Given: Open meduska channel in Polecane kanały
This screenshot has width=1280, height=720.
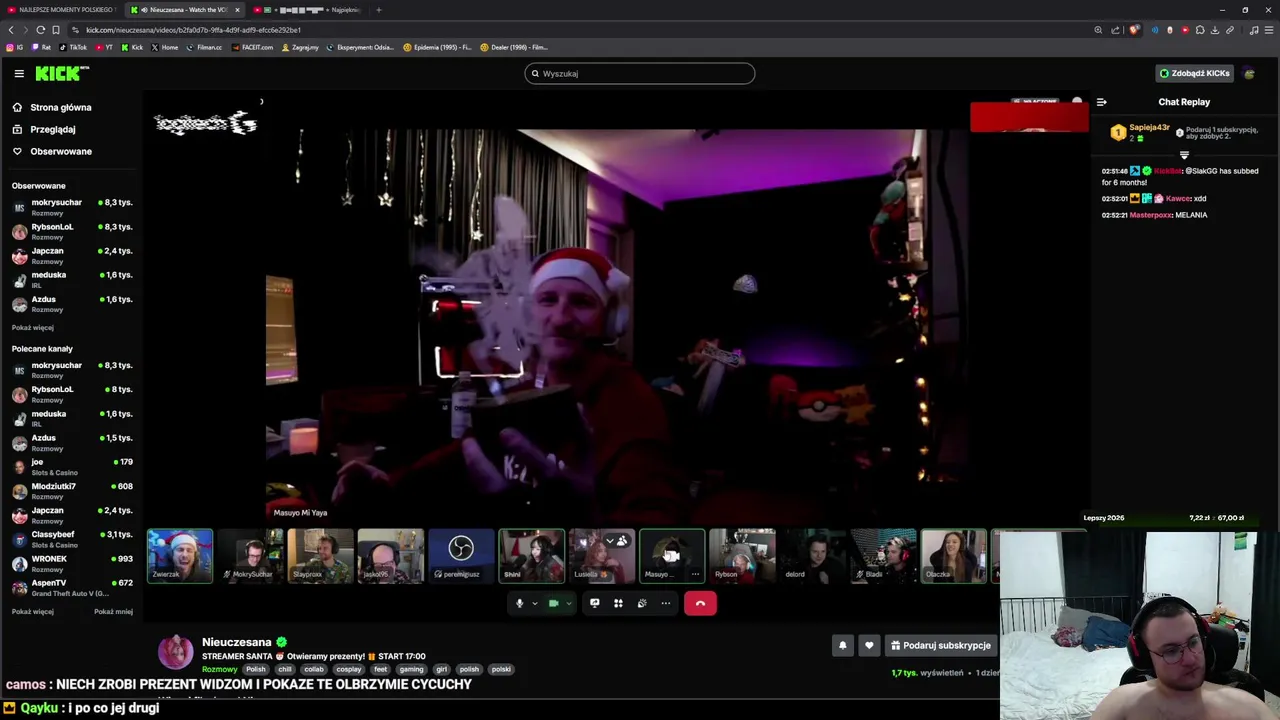Looking at the screenshot, I should click(x=72, y=418).
